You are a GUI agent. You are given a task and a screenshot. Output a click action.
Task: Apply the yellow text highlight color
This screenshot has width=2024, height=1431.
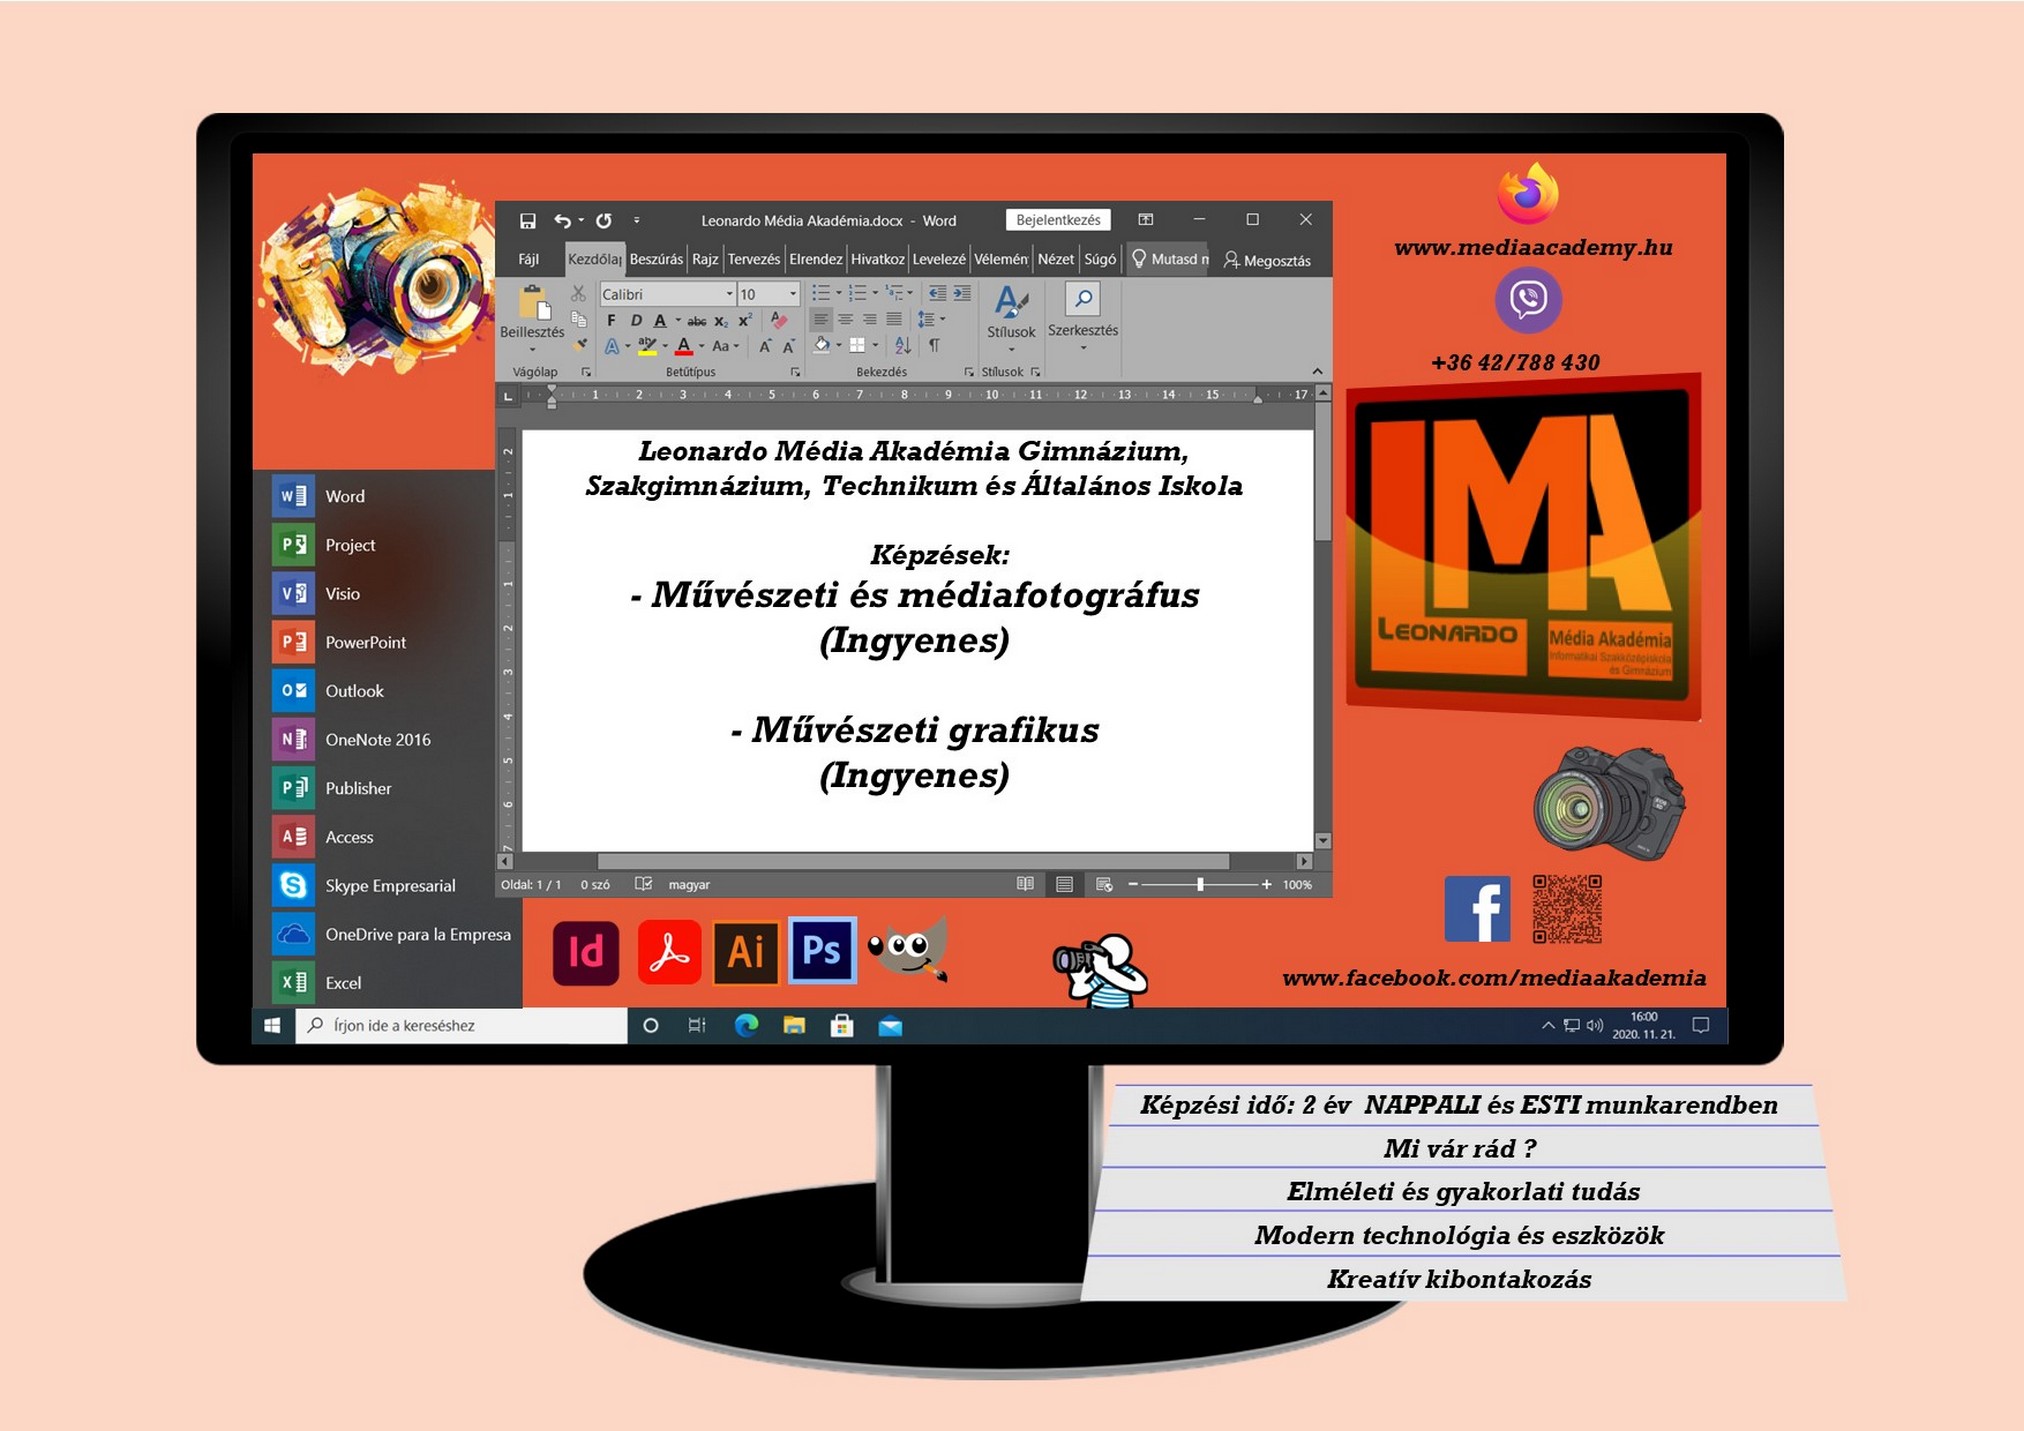point(647,346)
